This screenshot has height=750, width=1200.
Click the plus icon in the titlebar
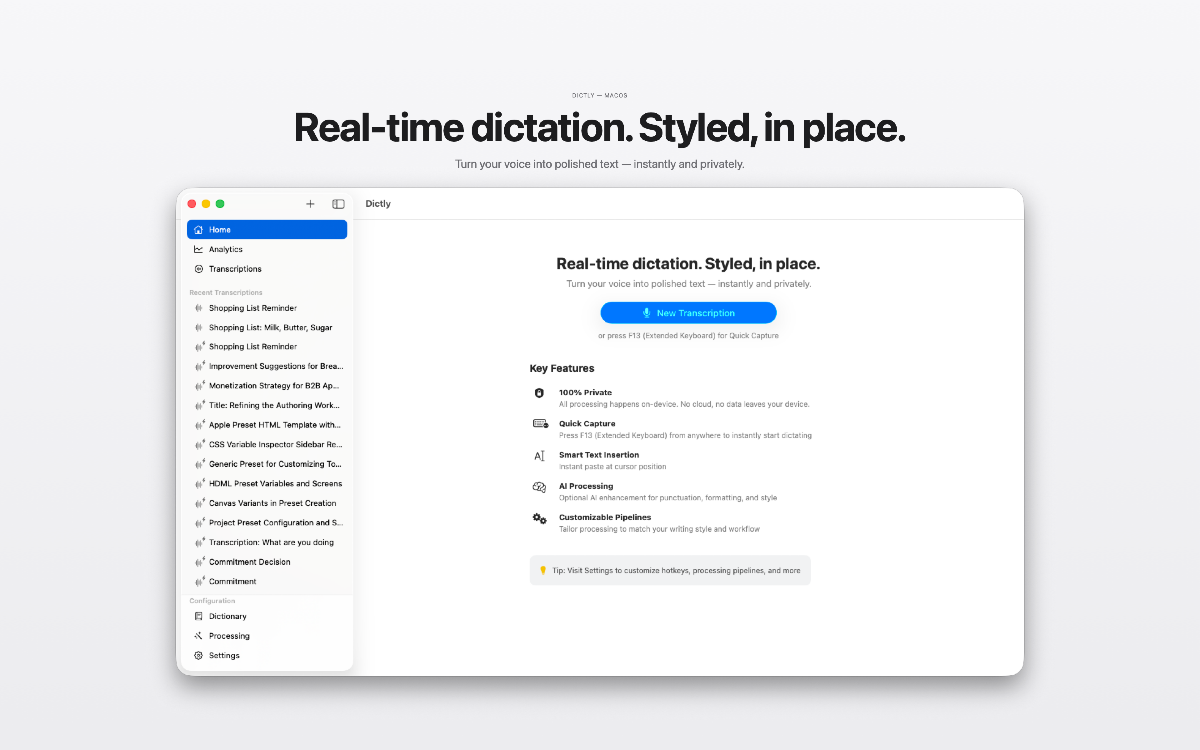[310, 203]
